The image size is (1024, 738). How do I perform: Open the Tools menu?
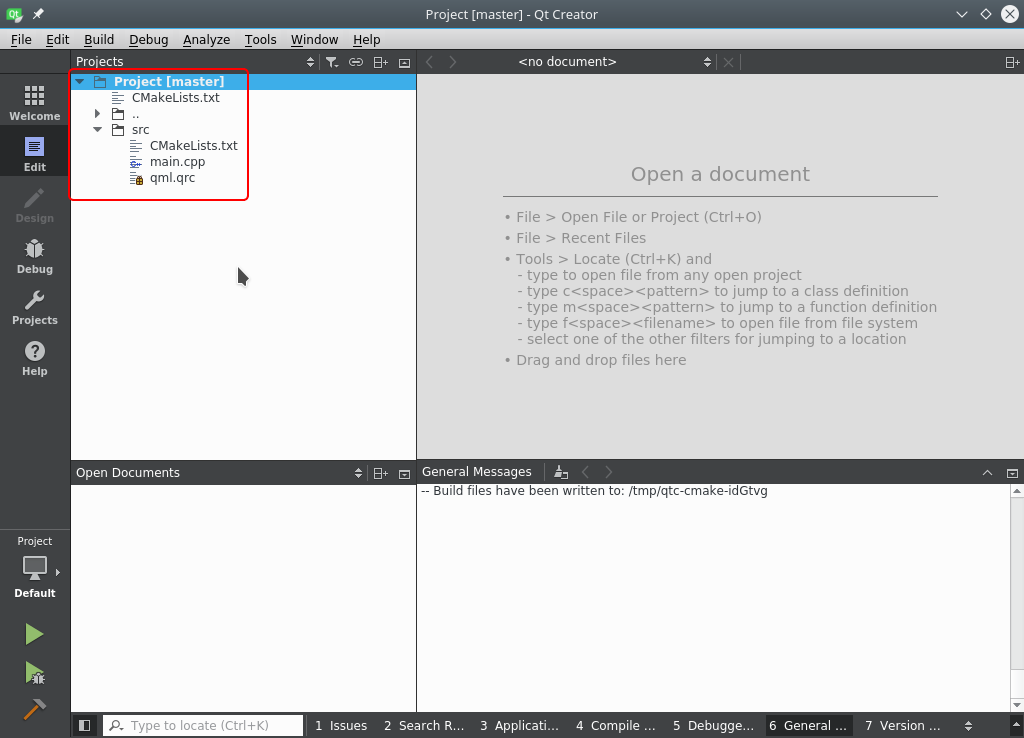261,39
